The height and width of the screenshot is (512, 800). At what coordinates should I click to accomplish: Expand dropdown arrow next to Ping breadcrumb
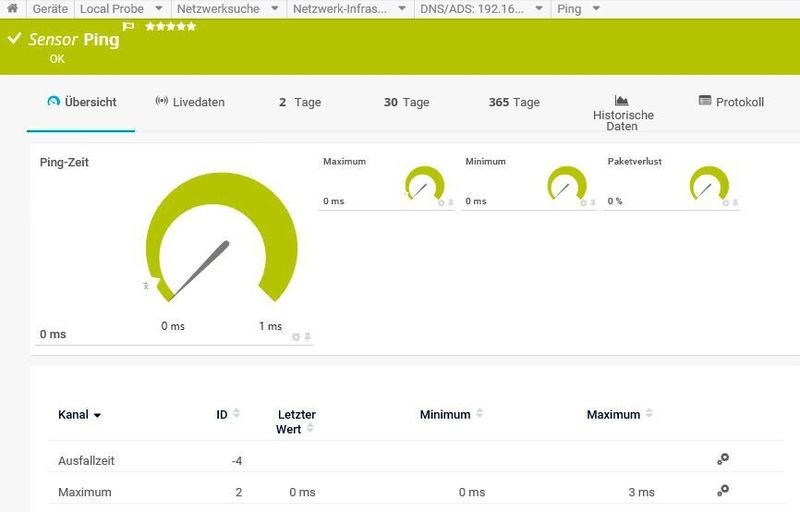(596, 9)
